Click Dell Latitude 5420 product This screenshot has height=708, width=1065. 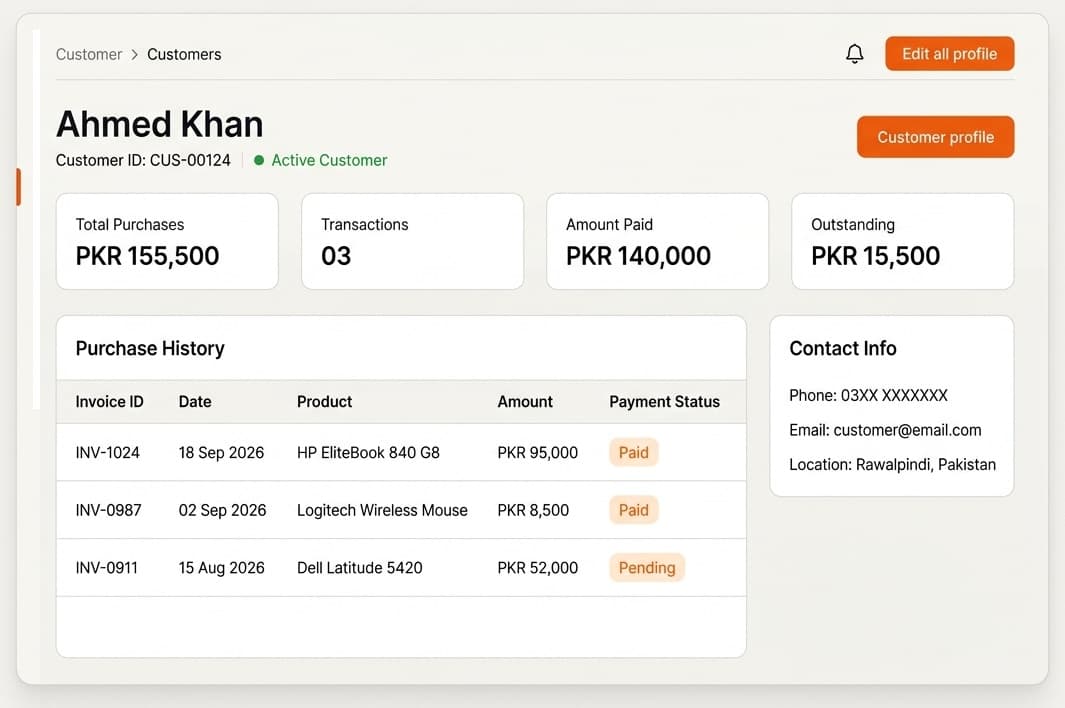point(359,568)
